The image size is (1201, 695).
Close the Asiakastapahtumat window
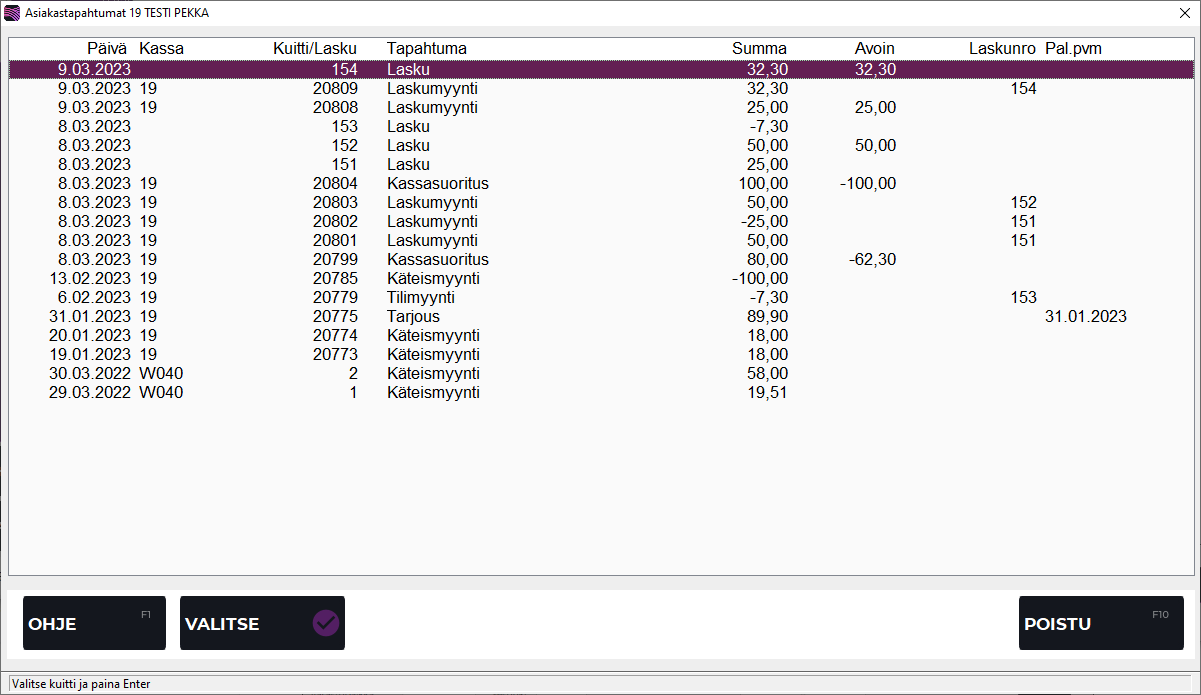1183,13
